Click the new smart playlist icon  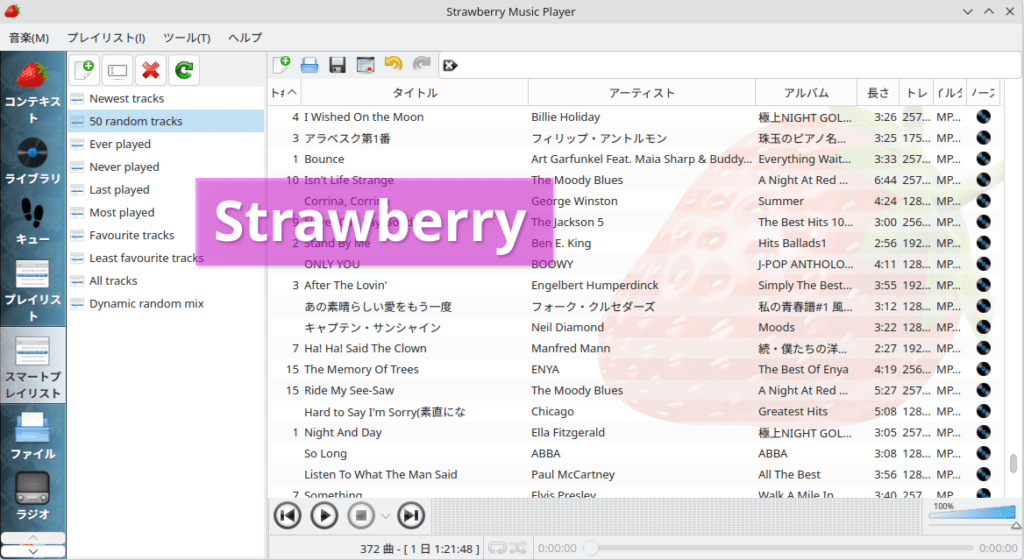coord(84,70)
